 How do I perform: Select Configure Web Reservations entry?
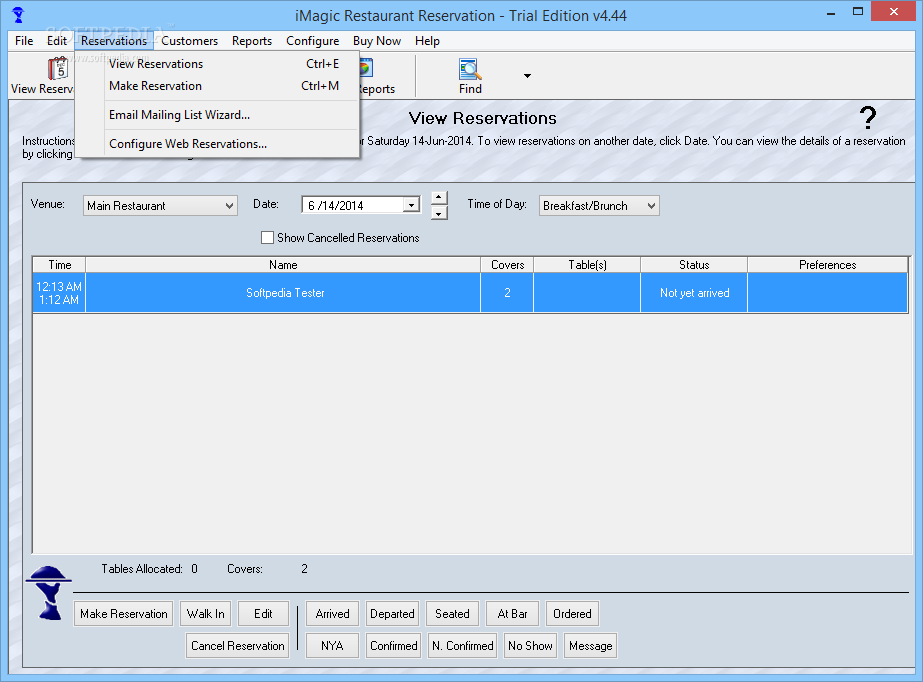click(x=217, y=144)
